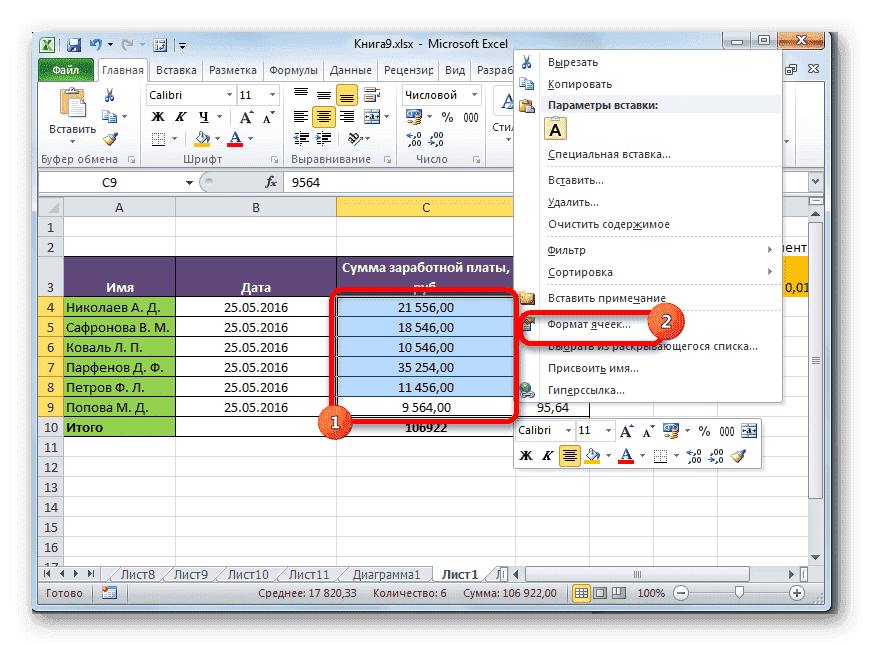Screen dimensions: 870x646
Task: Switch to Page Layout view in status bar
Action: (x=599, y=593)
